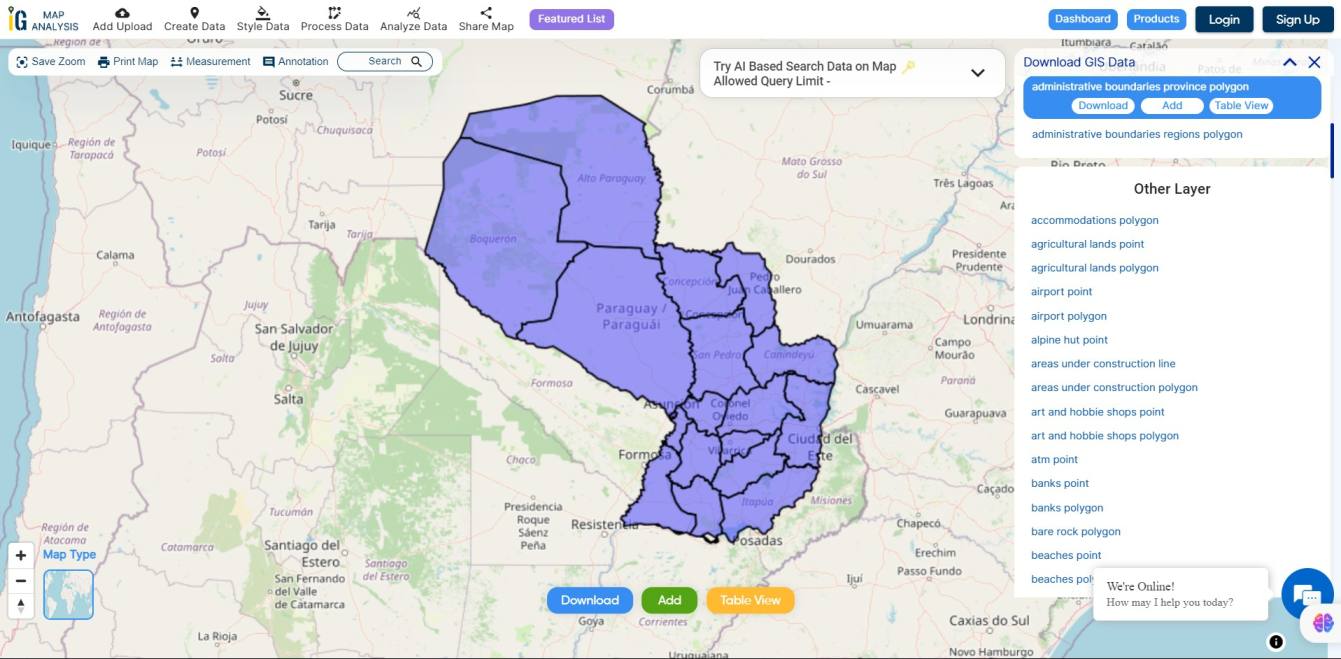The height and width of the screenshot is (659, 1341).
Task: Open Share Map options
Action: coord(485,13)
